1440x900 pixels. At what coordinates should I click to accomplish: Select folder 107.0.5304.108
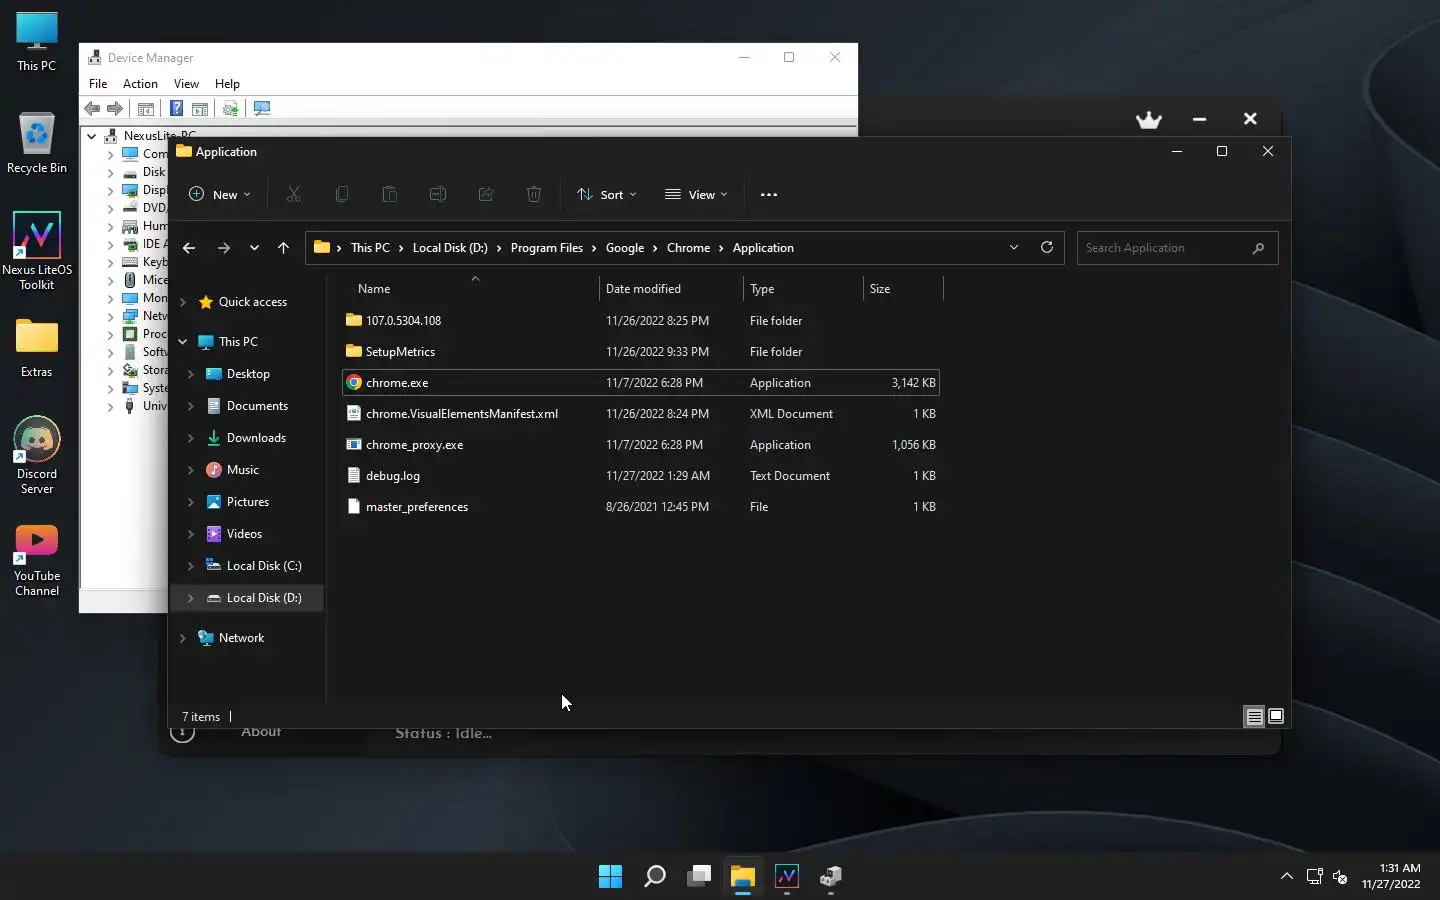pos(640,321)
